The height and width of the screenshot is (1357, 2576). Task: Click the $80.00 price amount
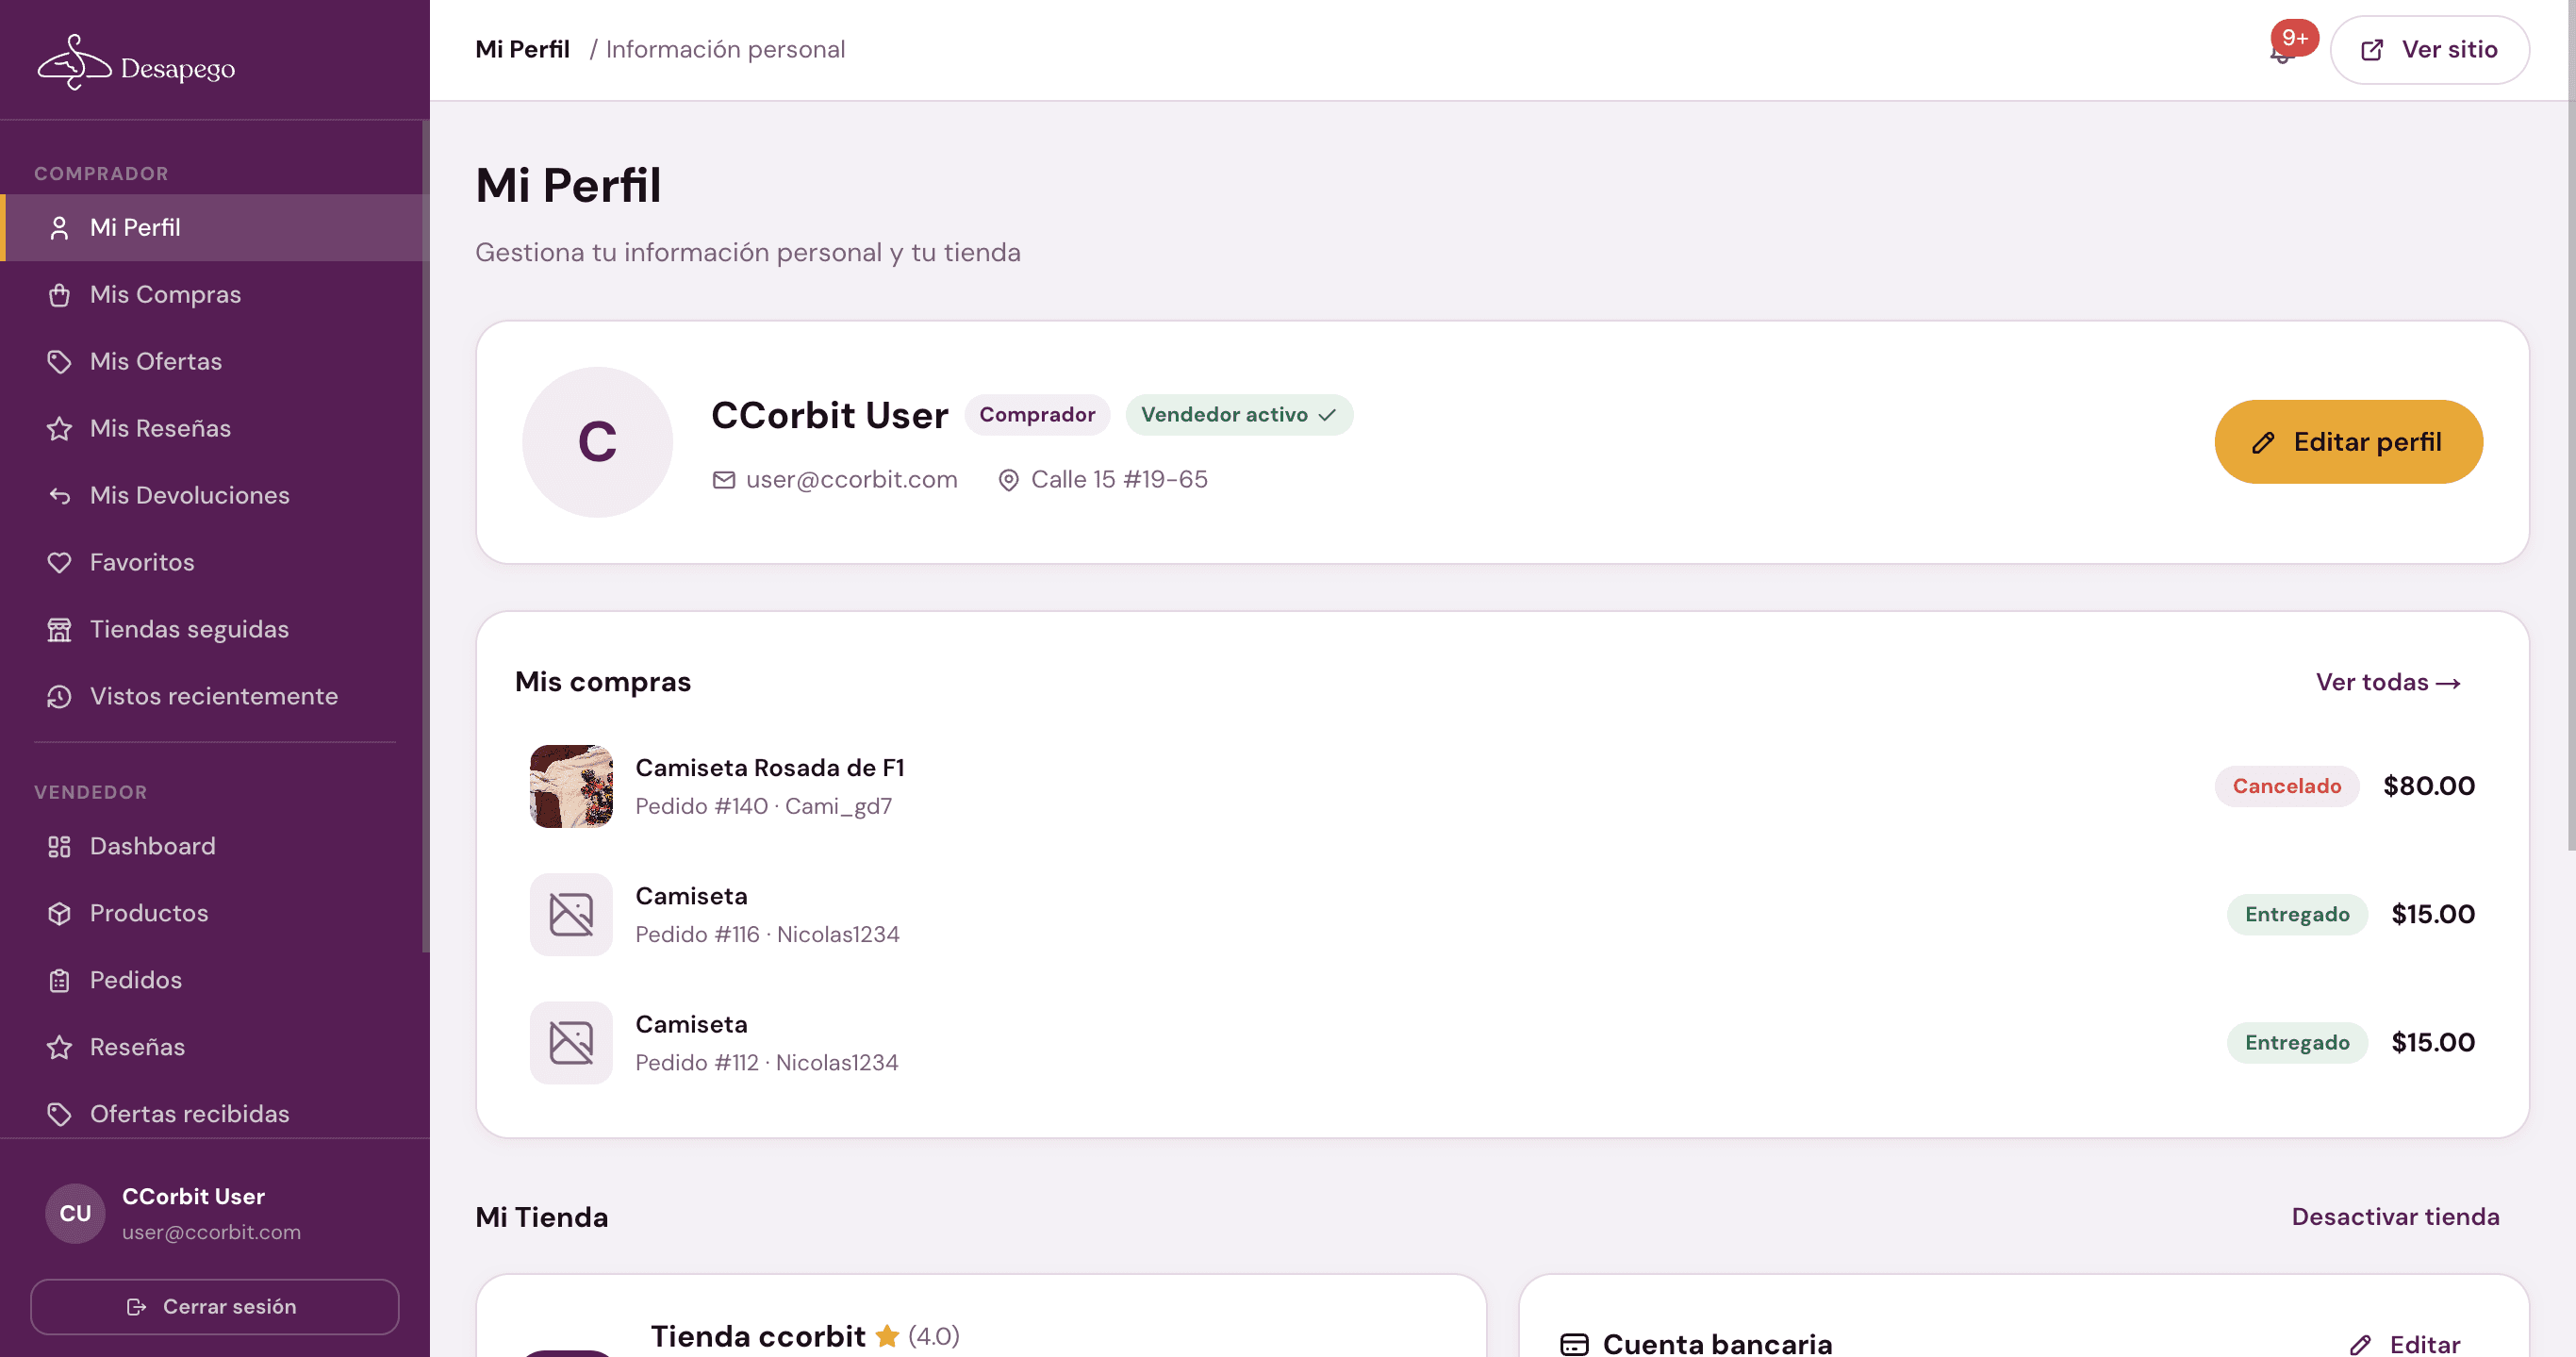[2429, 787]
